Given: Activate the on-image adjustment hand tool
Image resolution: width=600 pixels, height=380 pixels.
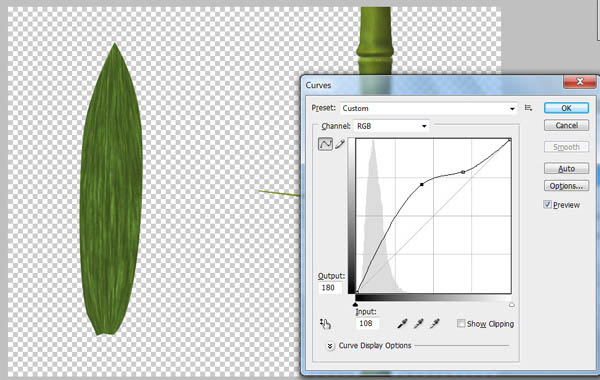Looking at the screenshot, I should pyautogui.click(x=325, y=324).
